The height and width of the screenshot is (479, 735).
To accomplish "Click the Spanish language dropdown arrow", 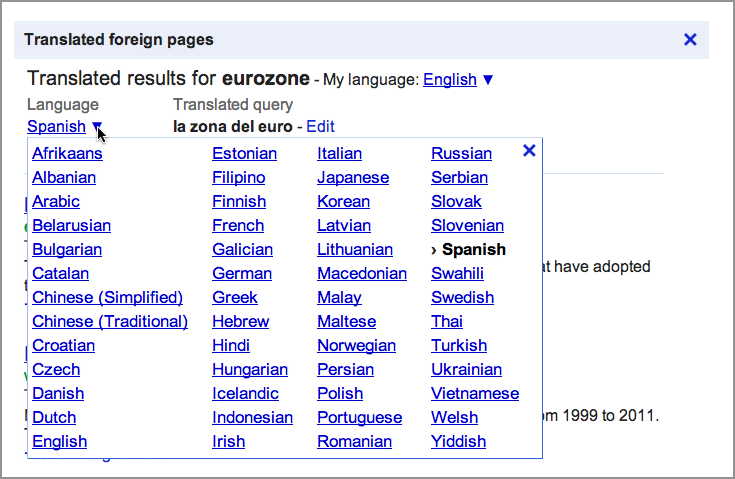I will click(x=98, y=127).
